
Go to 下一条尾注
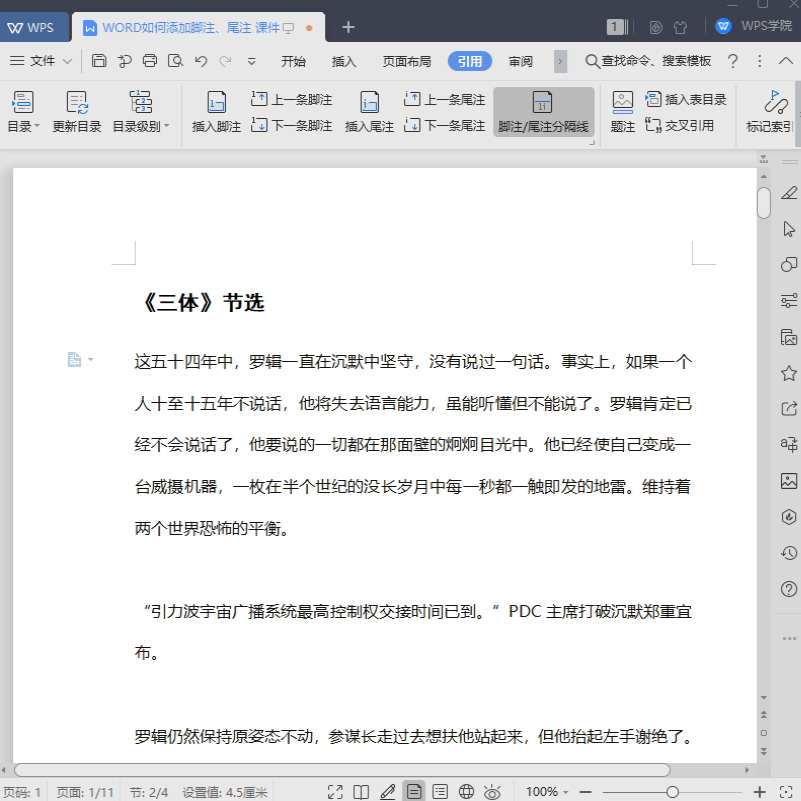[444, 125]
